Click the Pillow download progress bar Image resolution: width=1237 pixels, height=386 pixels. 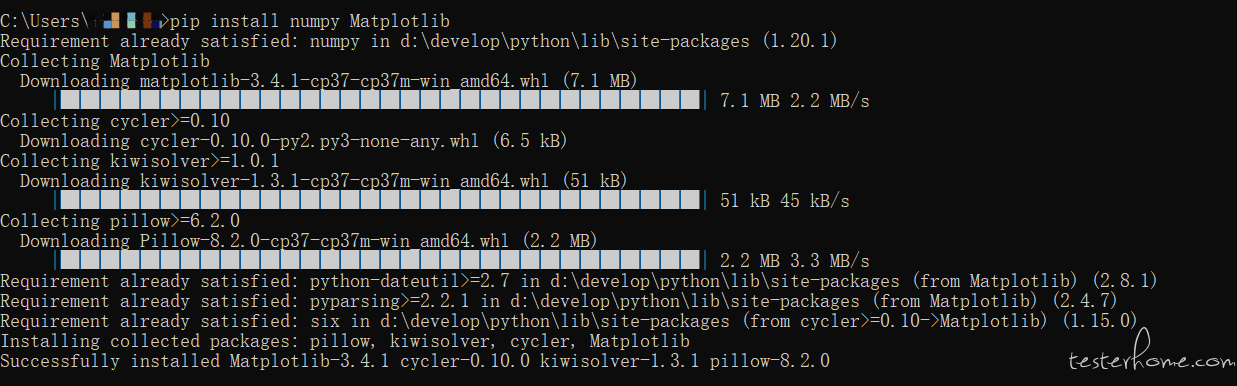coord(384,260)
